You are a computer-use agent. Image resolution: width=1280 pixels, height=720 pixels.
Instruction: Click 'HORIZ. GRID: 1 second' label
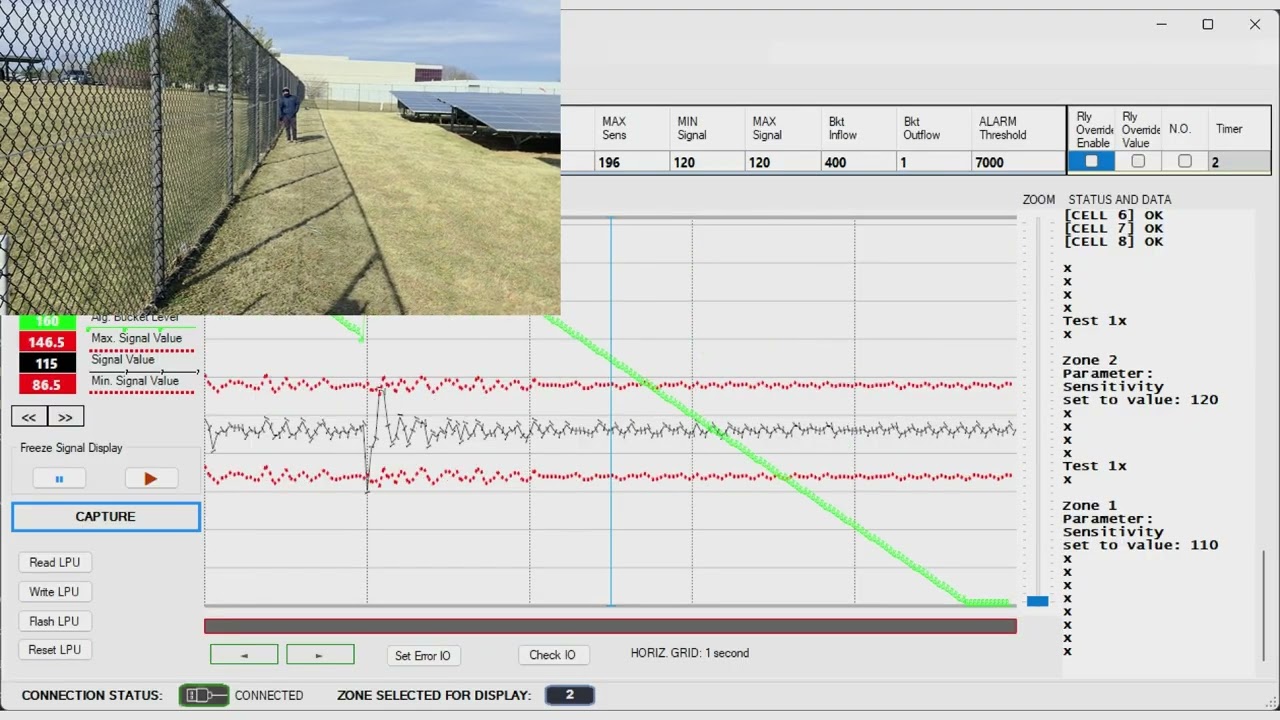tap(690, 653)
